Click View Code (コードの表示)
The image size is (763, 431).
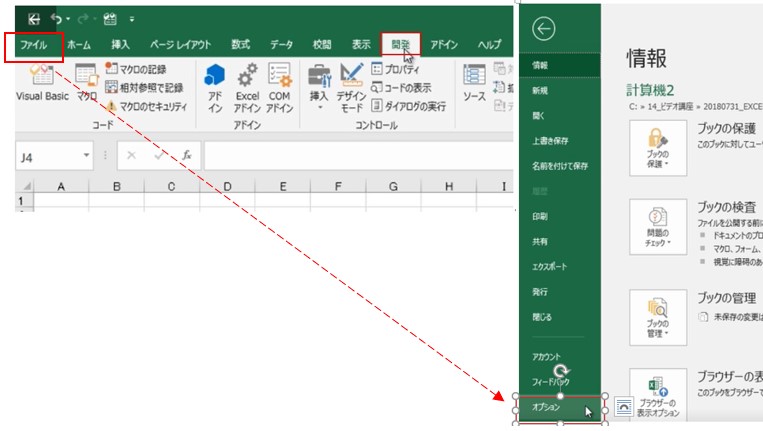click(x=401, y=88)
